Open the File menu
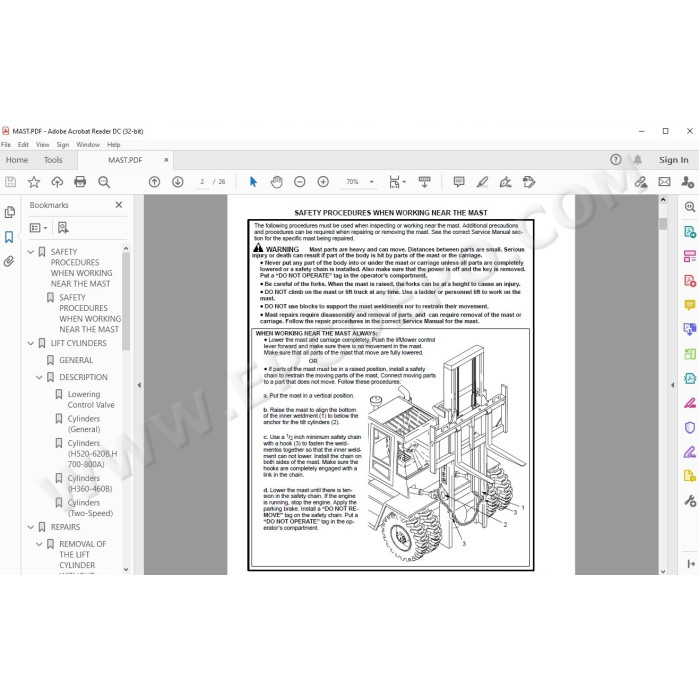Image resolution: width=700 pixels, height=700 pixels. point(6,145)
